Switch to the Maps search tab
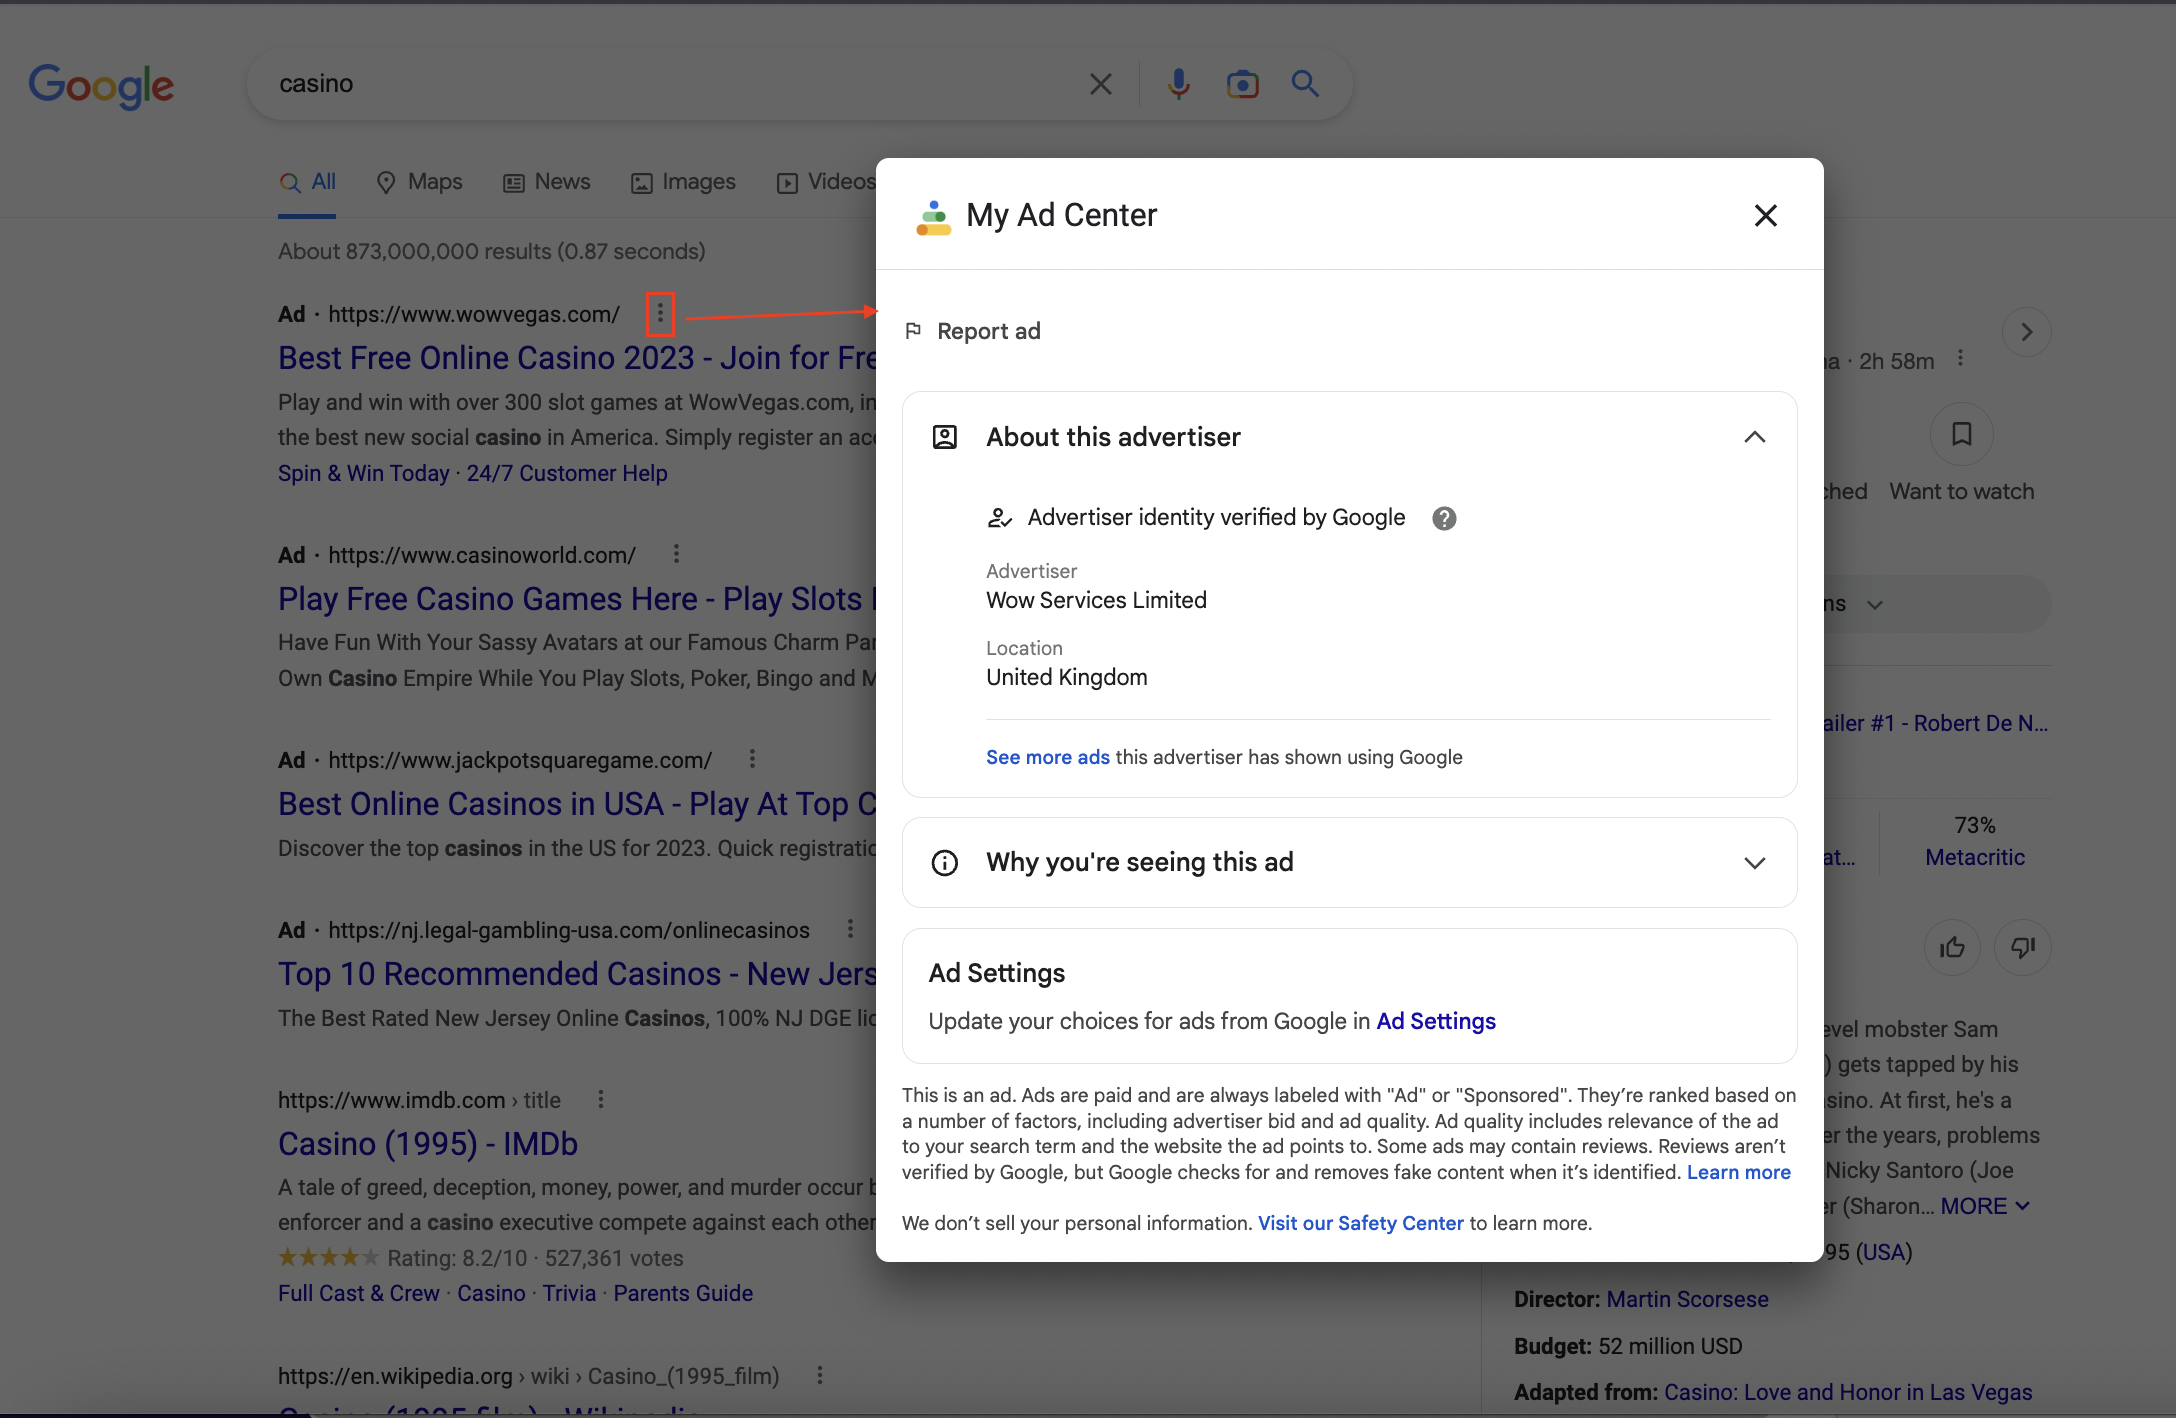 pos(419,182)
